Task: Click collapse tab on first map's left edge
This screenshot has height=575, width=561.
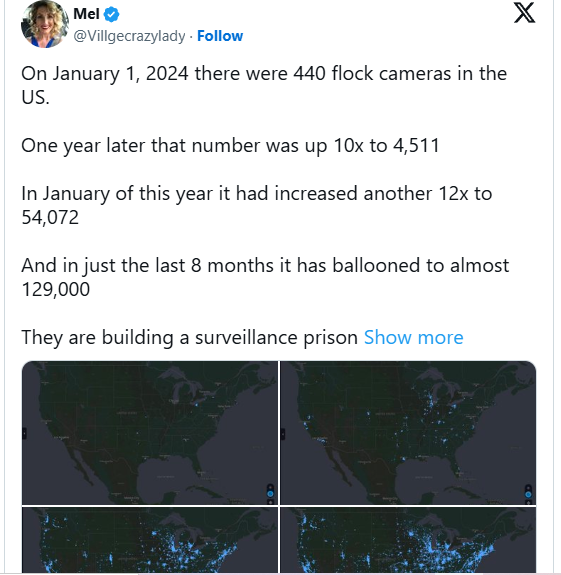Action: coord(24,433)
